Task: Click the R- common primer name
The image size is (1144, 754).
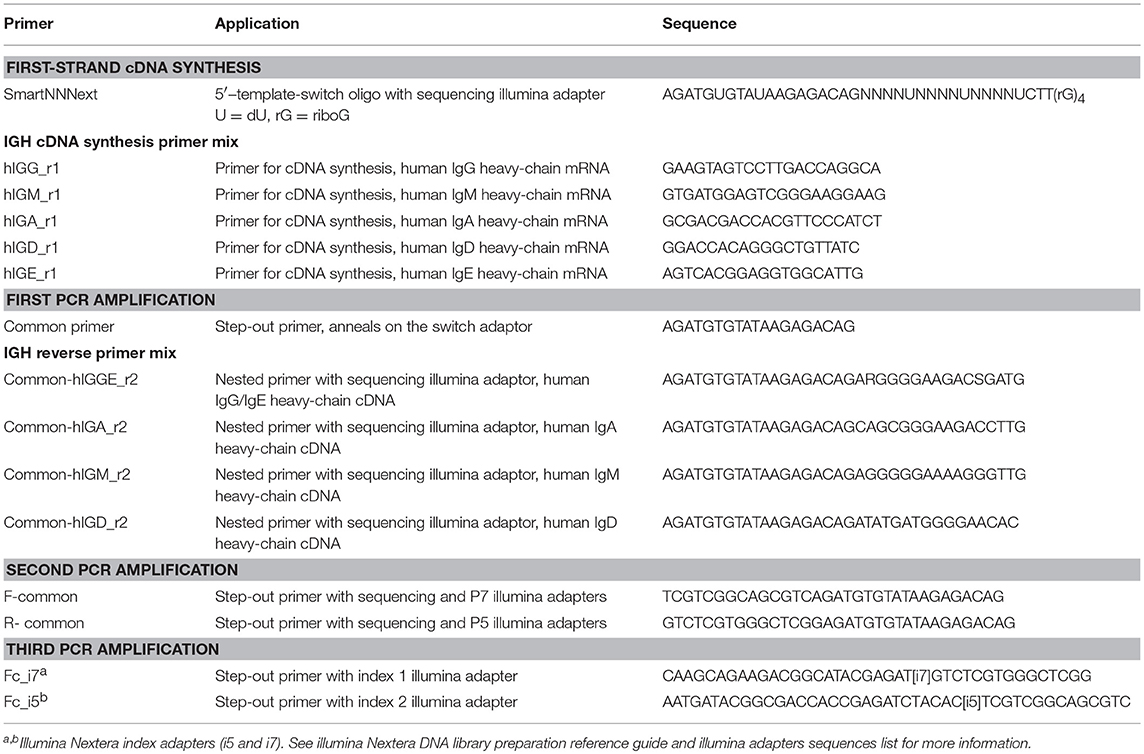Action: click(x=44, y=623)
